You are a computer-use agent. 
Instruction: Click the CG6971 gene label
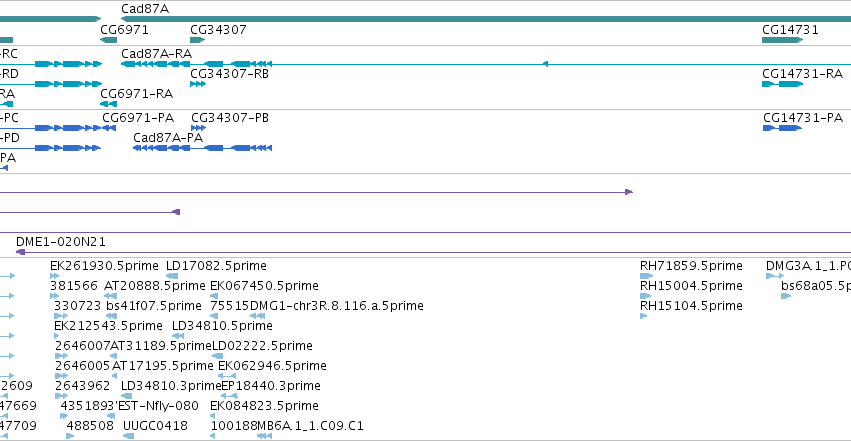pos(124,30)
